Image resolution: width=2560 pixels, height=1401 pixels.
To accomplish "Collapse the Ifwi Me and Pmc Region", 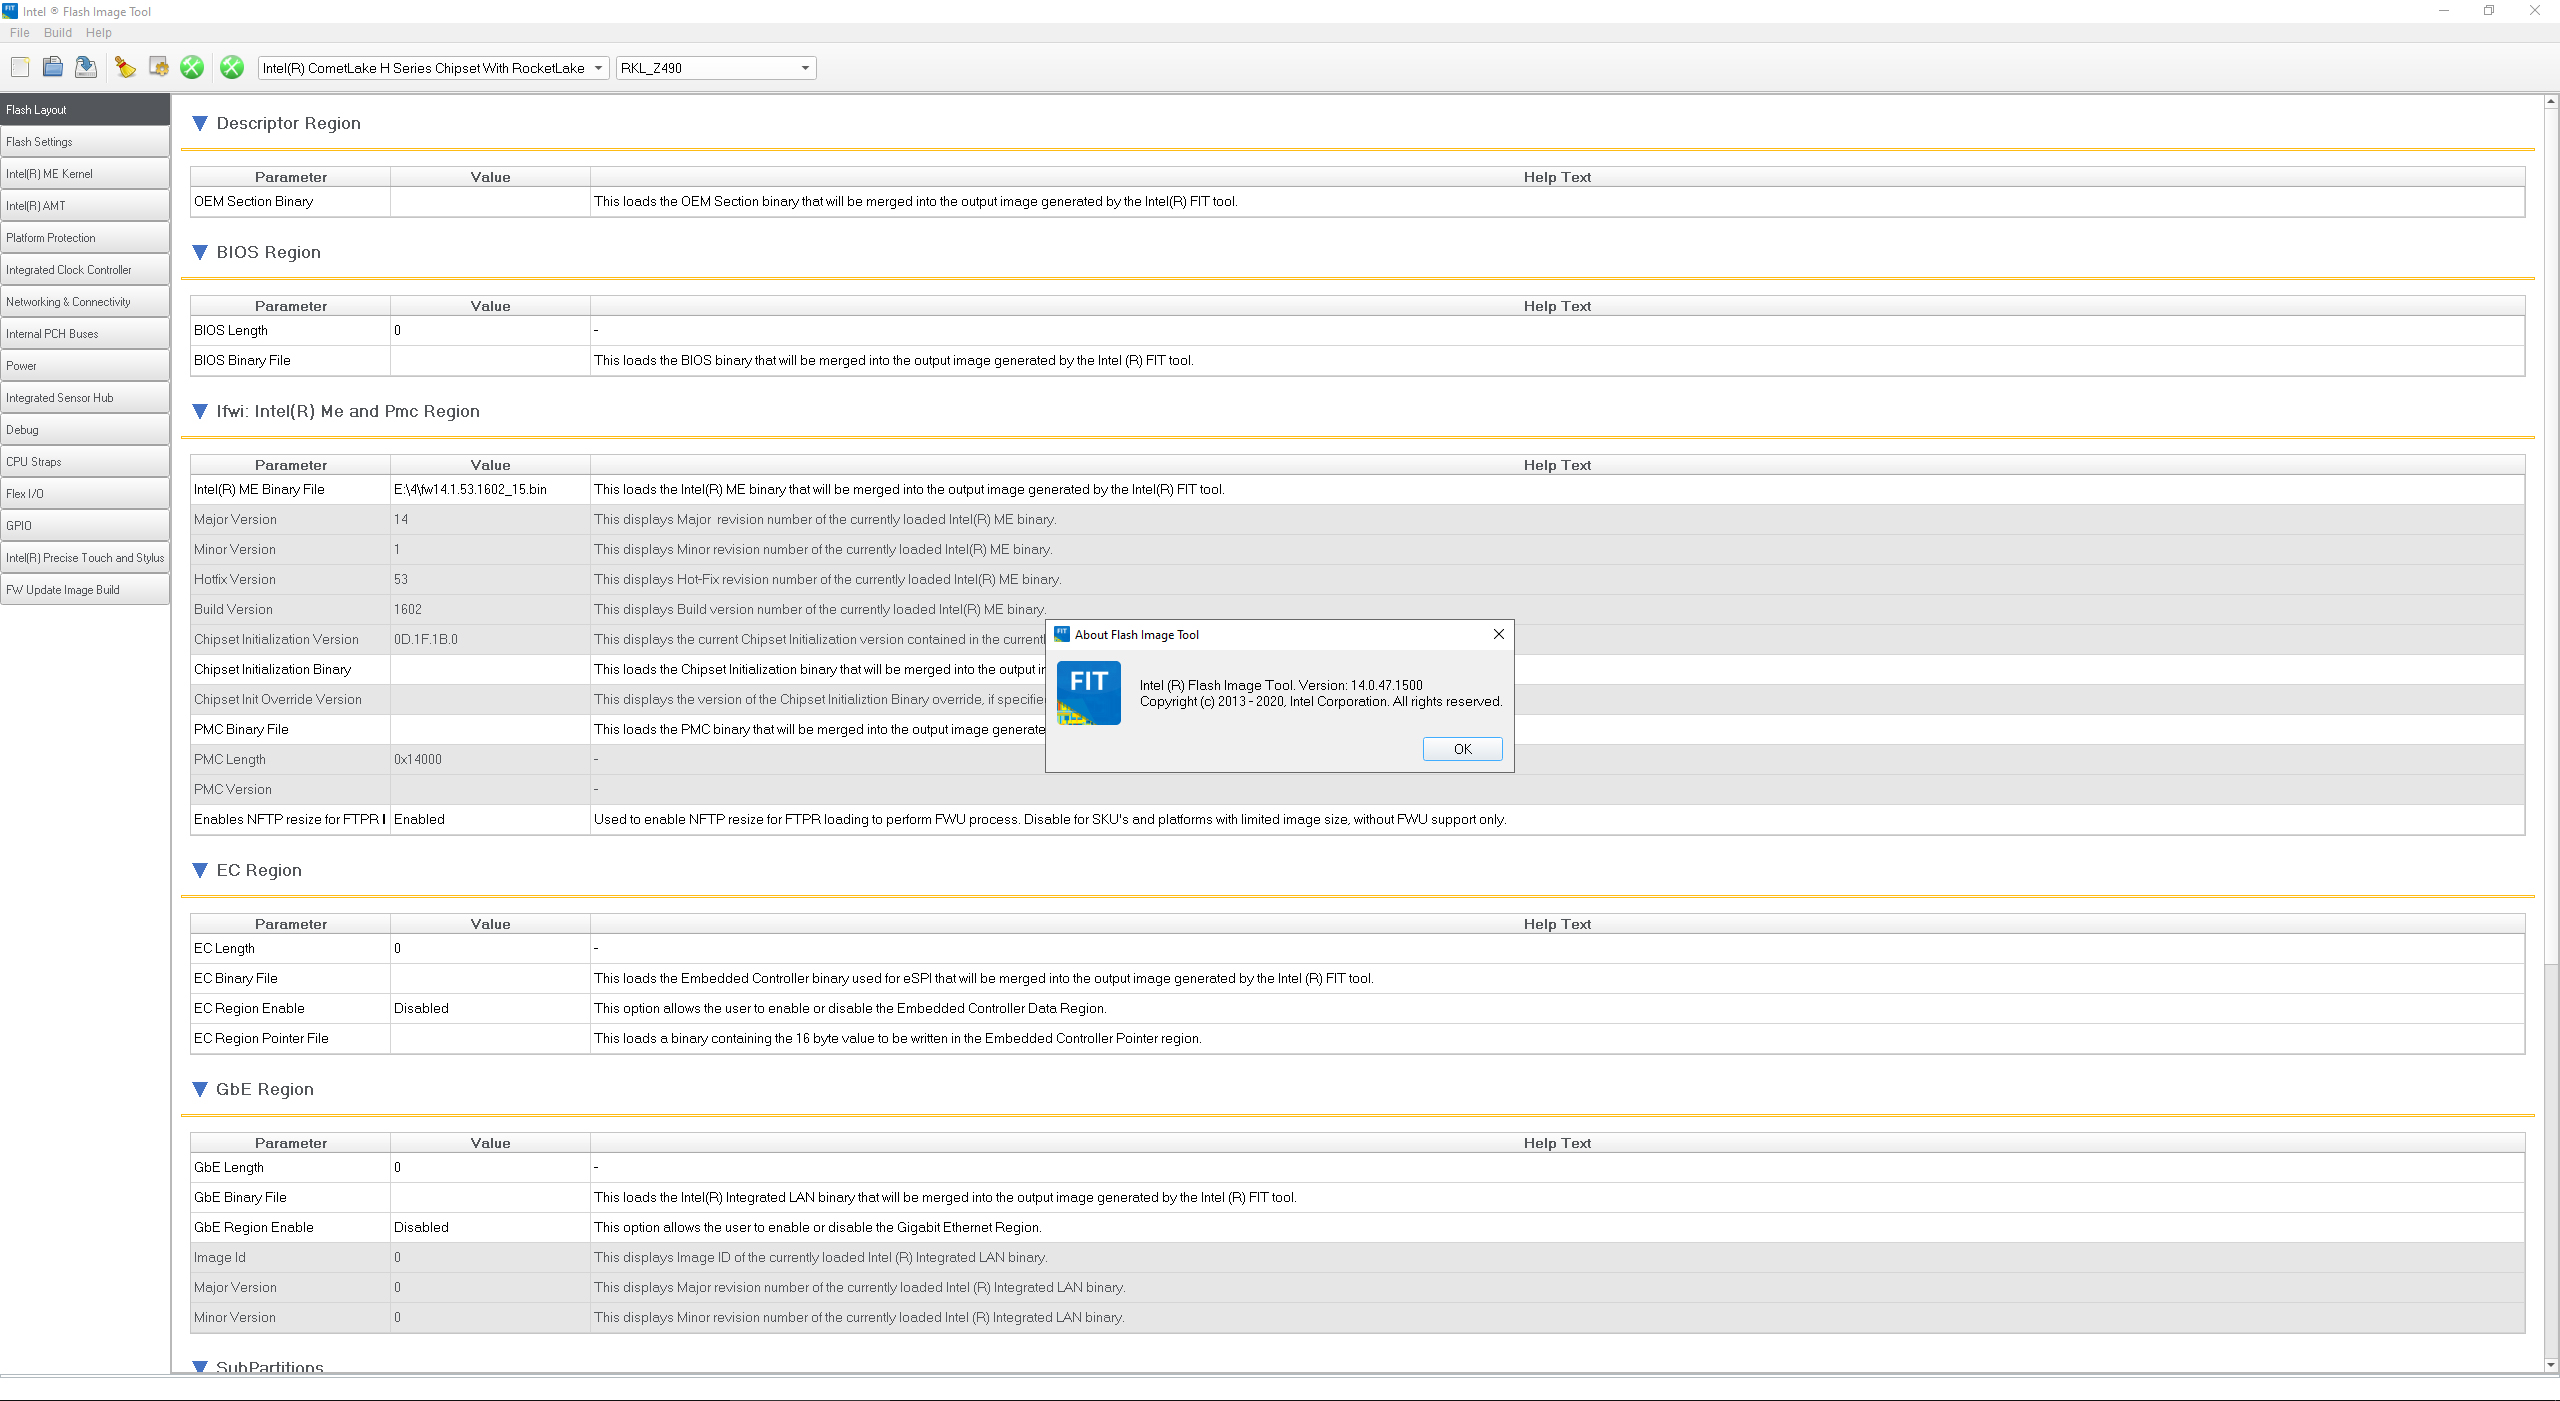I will point(200,411).
